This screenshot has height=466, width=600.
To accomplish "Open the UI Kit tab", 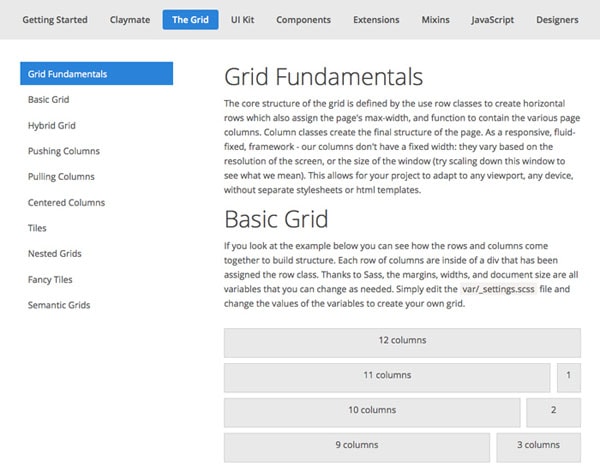I will pos(242,20).
